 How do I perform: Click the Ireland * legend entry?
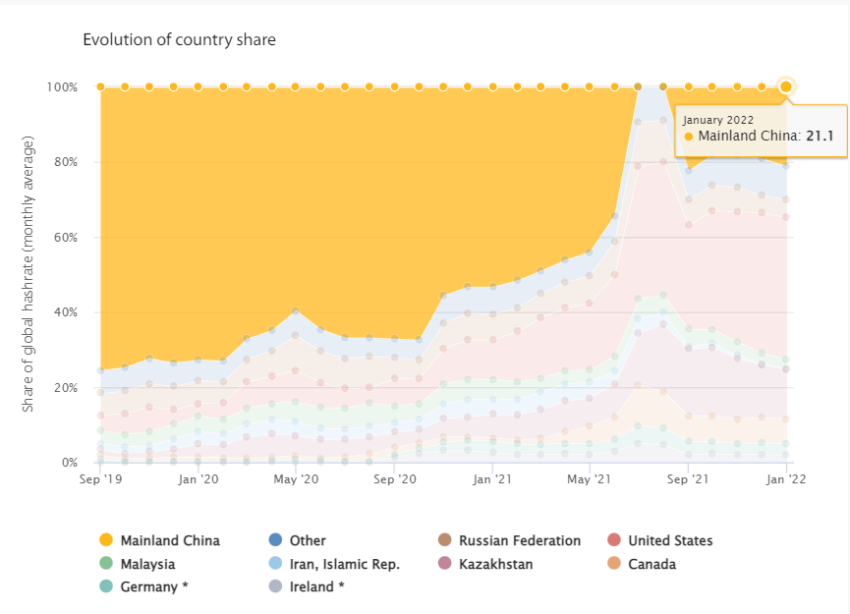[x=307, y=586]
